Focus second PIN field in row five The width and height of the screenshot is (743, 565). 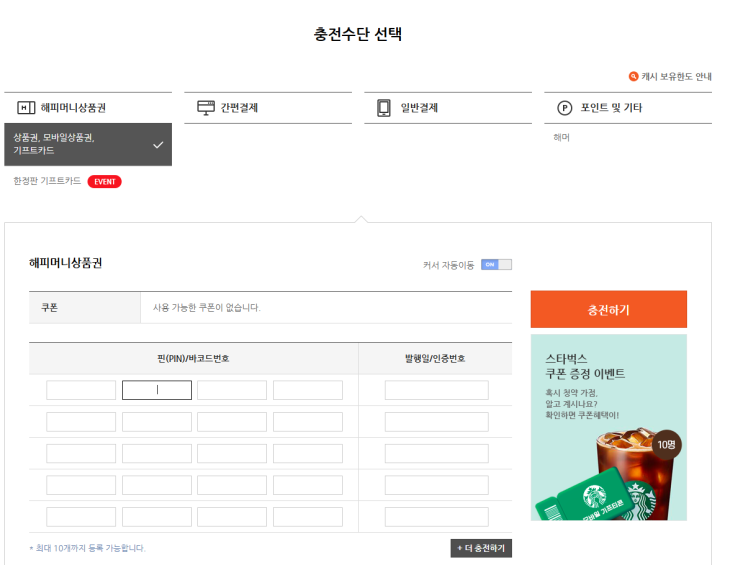(157, 517)
